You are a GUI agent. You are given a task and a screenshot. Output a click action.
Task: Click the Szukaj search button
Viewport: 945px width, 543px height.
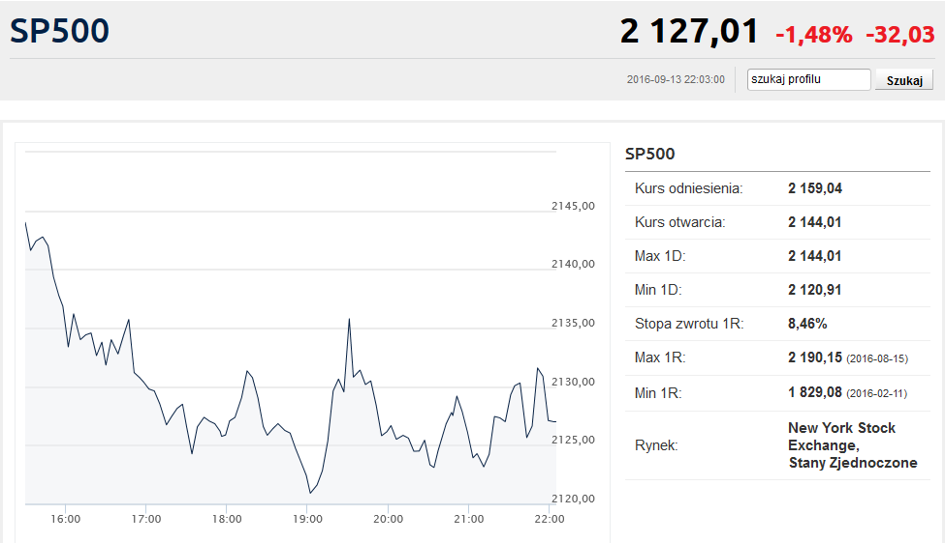pyautogui.click(x=904, y=80)
